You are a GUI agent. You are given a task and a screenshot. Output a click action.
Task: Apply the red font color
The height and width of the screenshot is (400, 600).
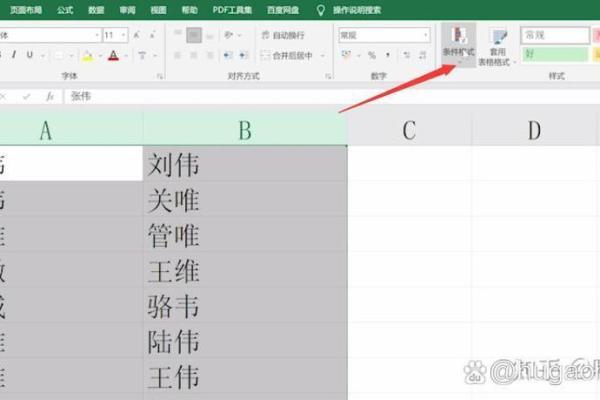[x=113, y=56]
